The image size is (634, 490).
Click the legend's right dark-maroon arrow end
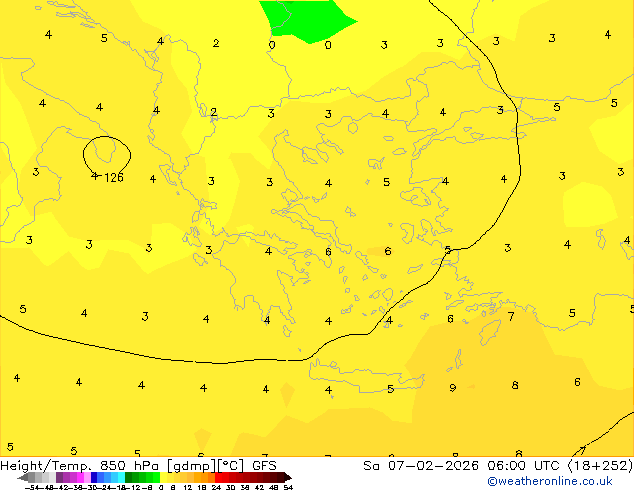[288, 478]
